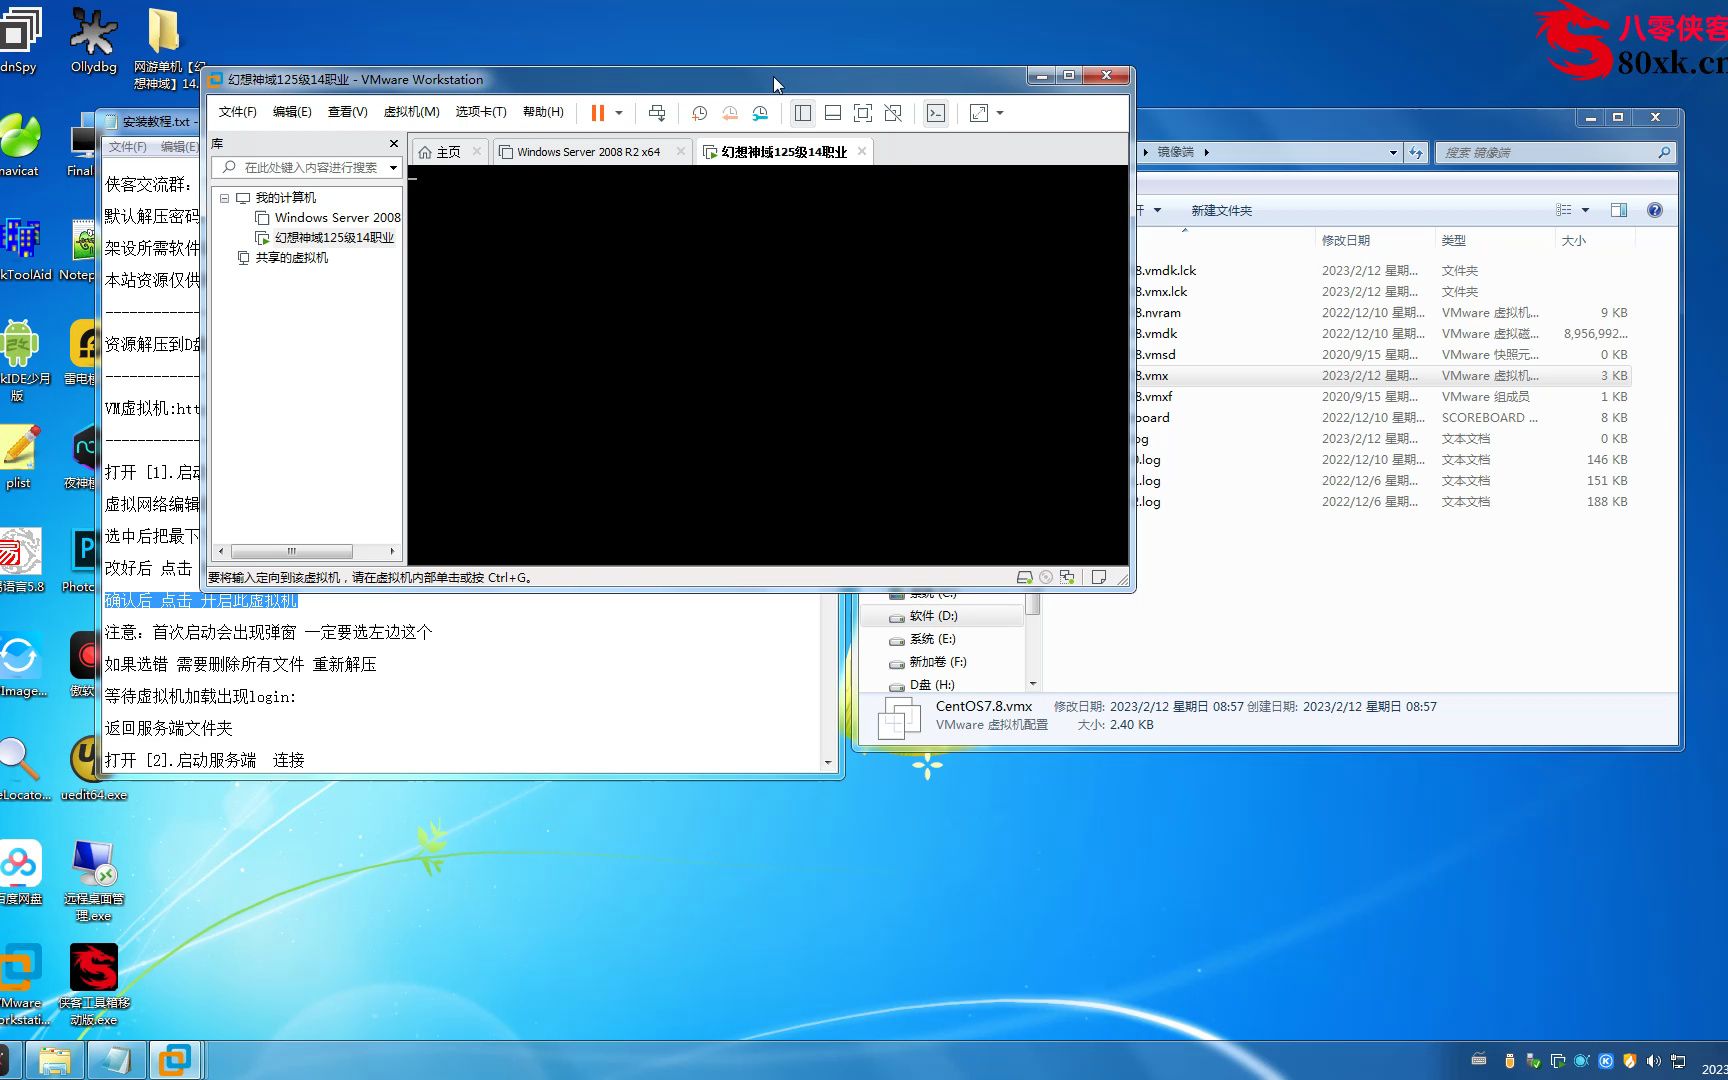Click the message log status icon
The width and height of the screenshot is (1728, 1080).
[x=1099, y=577]
